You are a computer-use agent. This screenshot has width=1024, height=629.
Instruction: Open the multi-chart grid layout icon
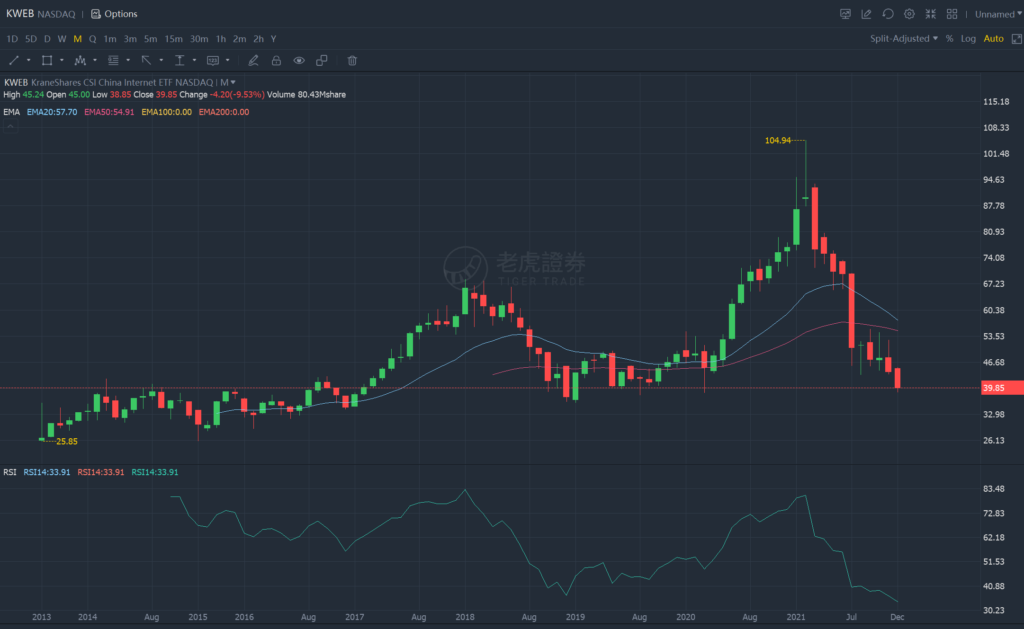coord(952,14)
